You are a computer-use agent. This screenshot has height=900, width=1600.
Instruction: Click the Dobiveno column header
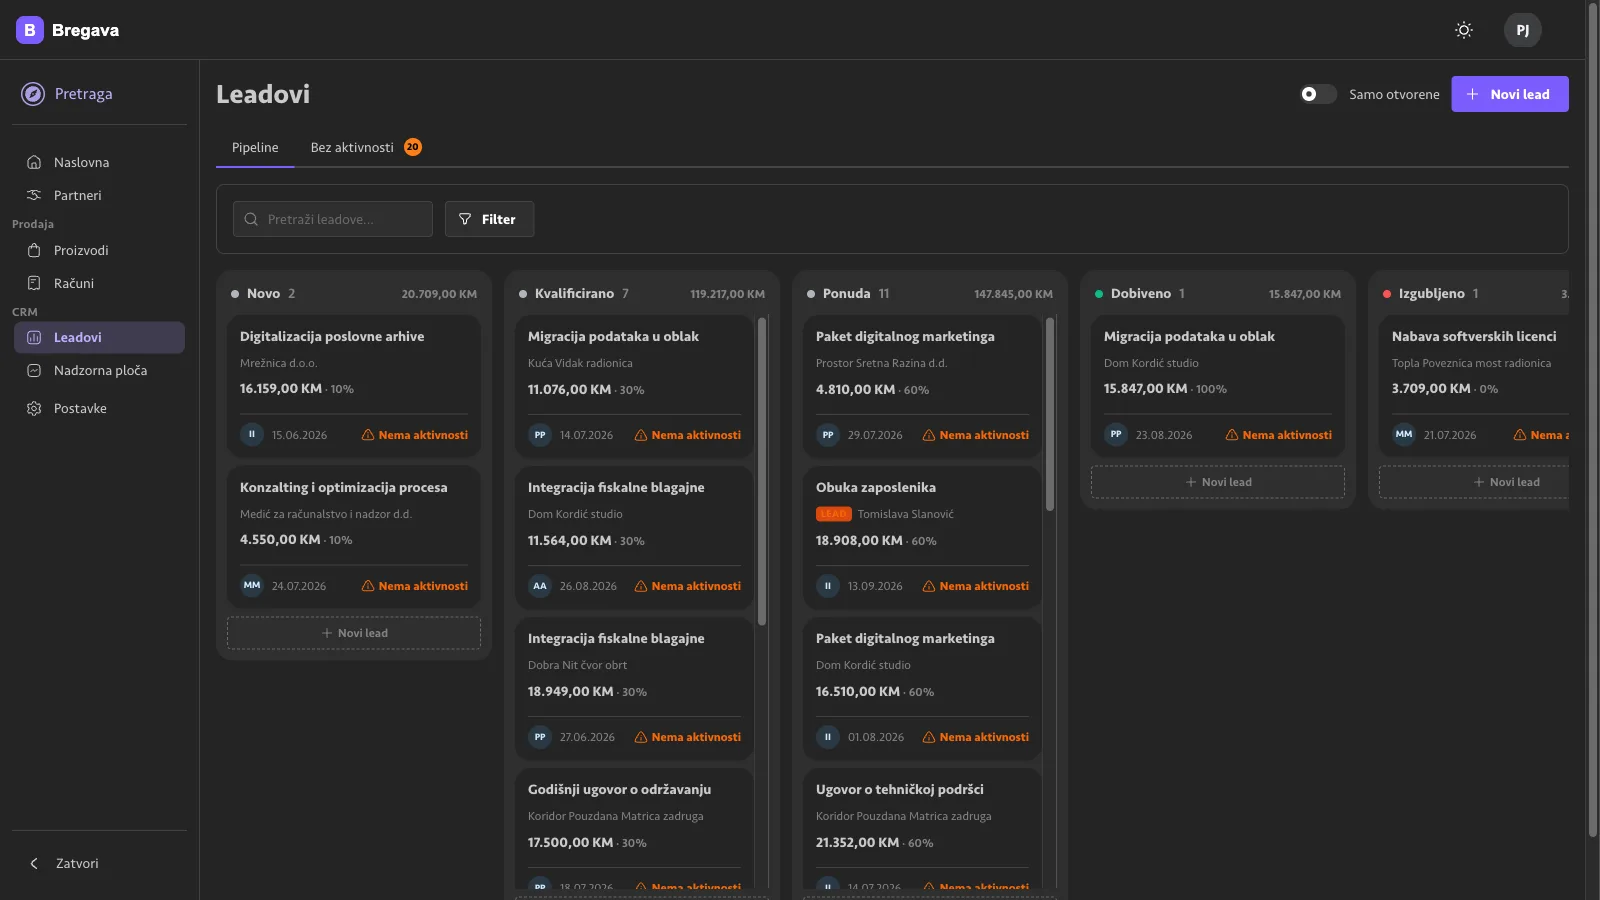pyautogui.click(x=1218, y=293)
